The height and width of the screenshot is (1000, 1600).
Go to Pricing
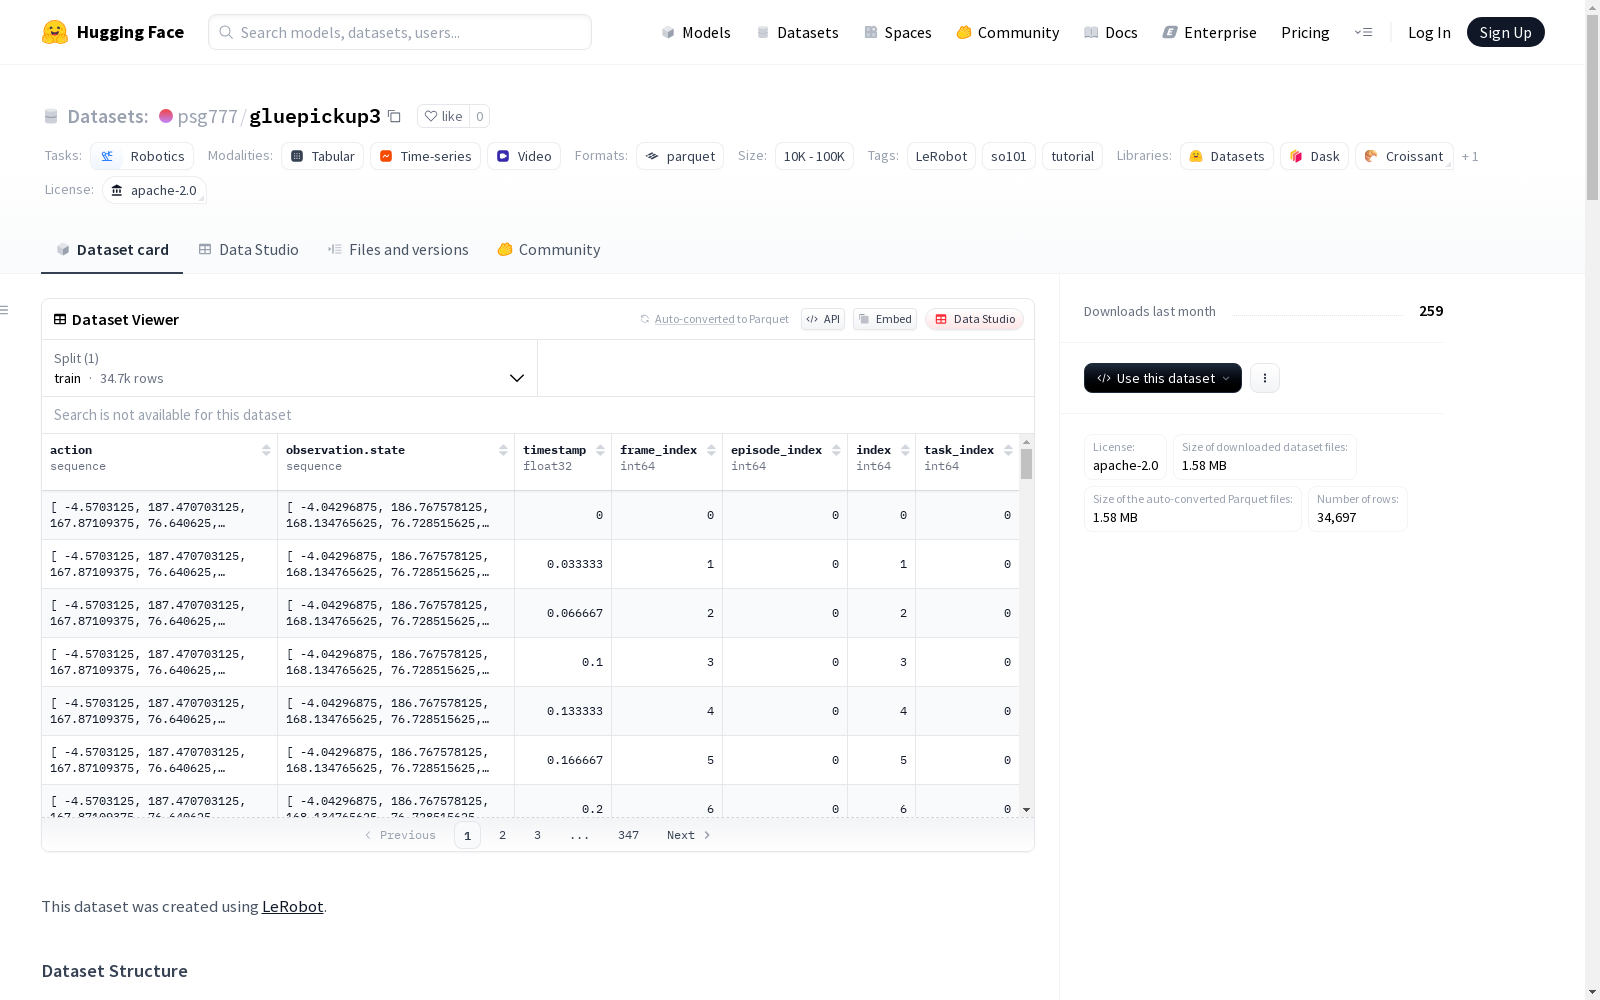[x=1305, y=32]
